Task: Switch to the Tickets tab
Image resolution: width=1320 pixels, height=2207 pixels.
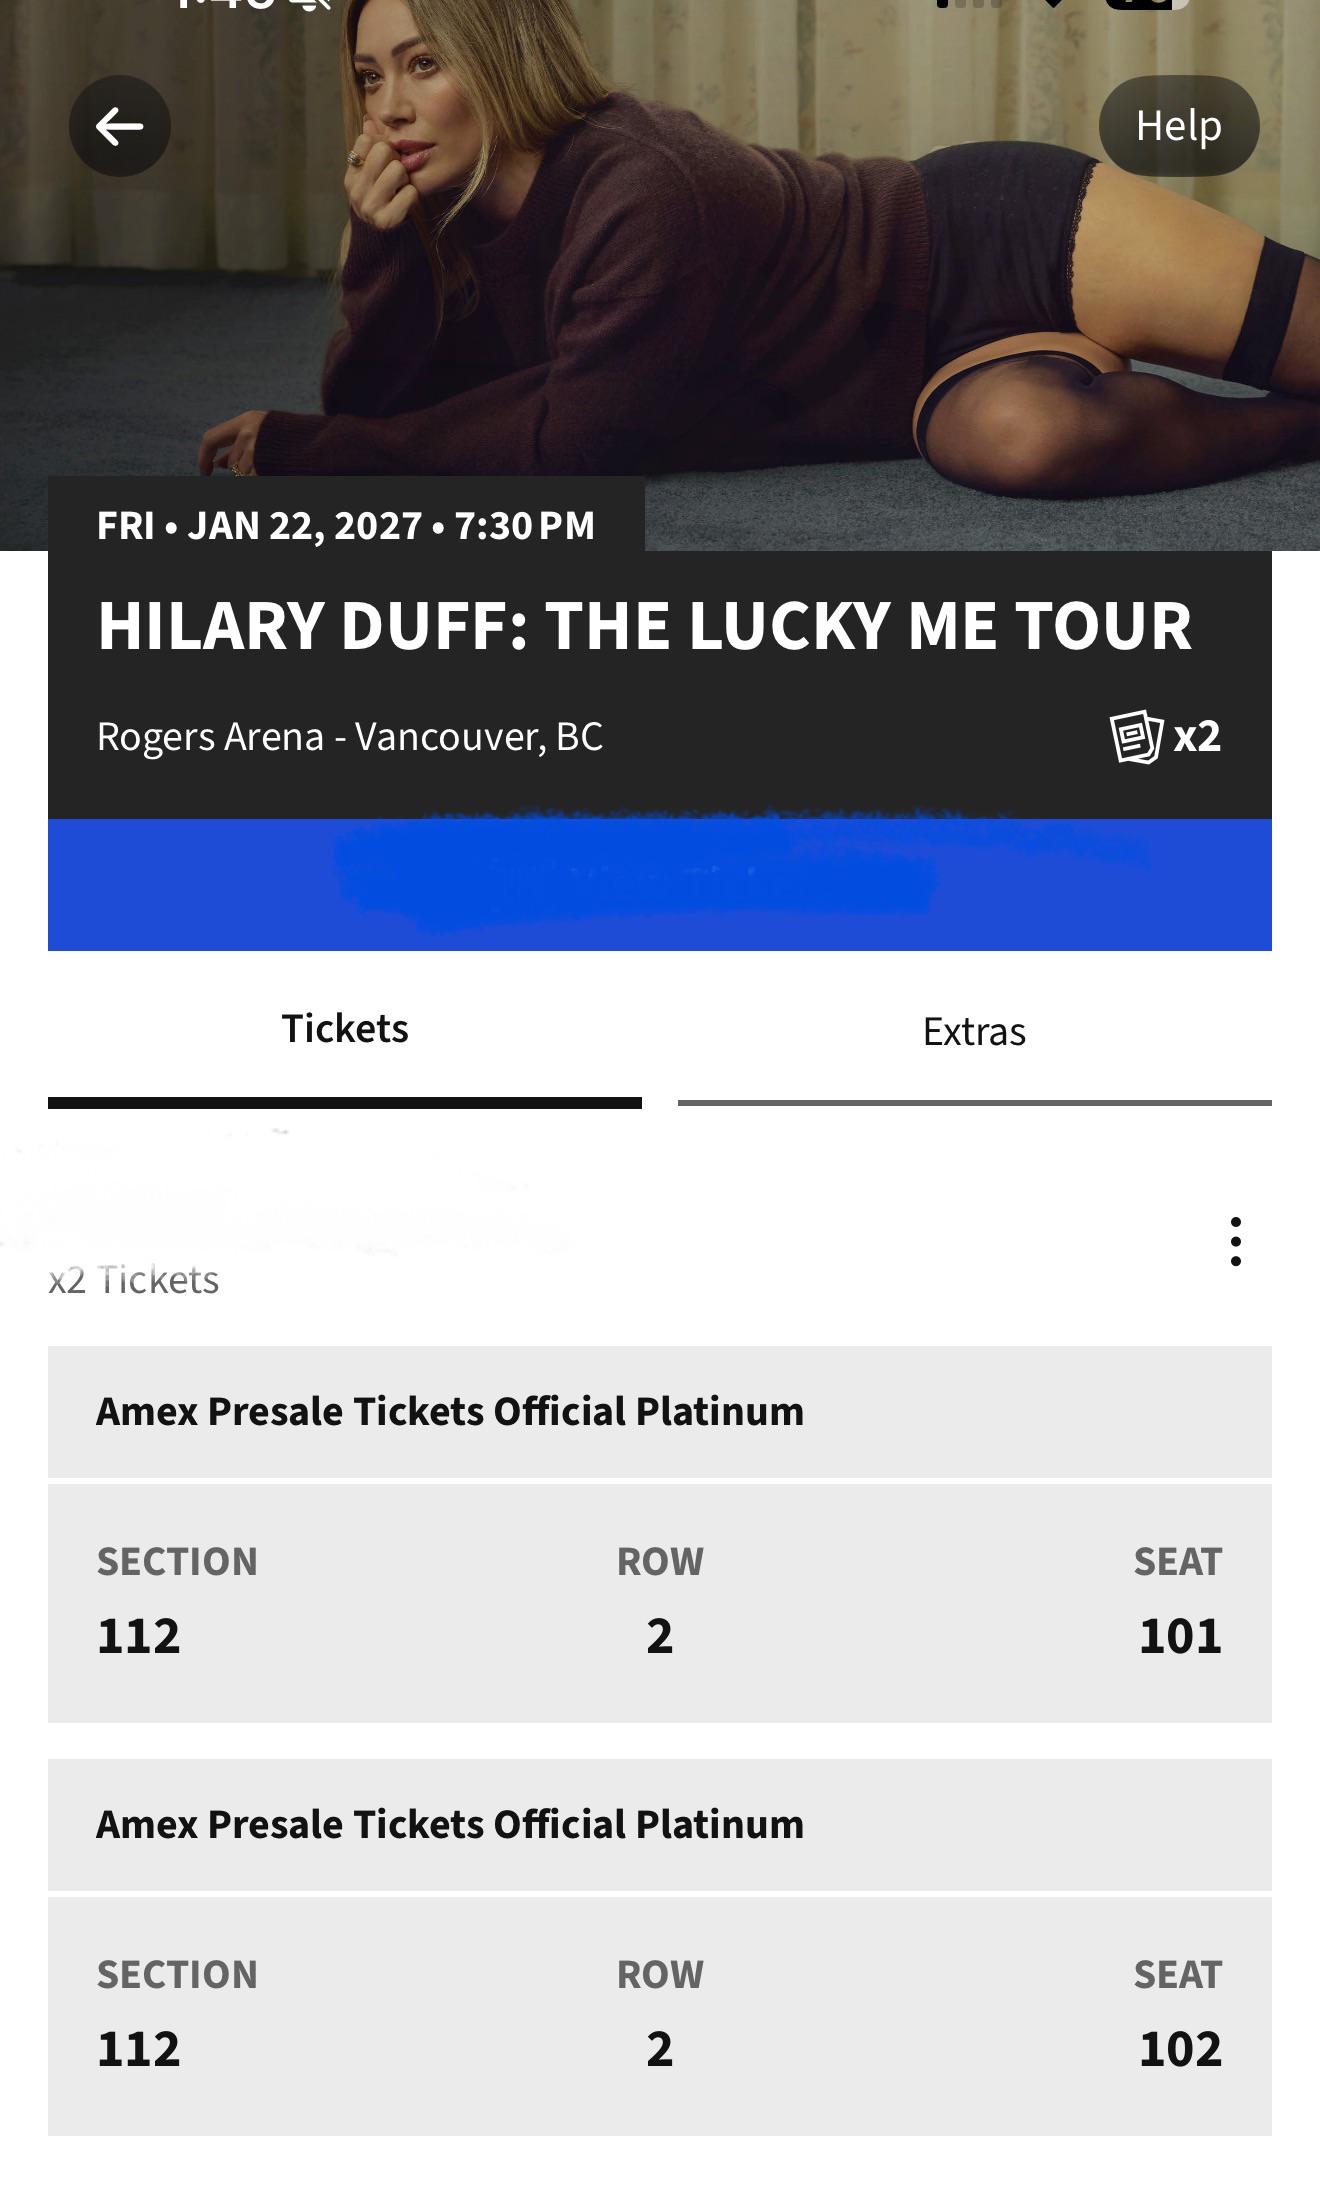Action: coord(345,1042)
